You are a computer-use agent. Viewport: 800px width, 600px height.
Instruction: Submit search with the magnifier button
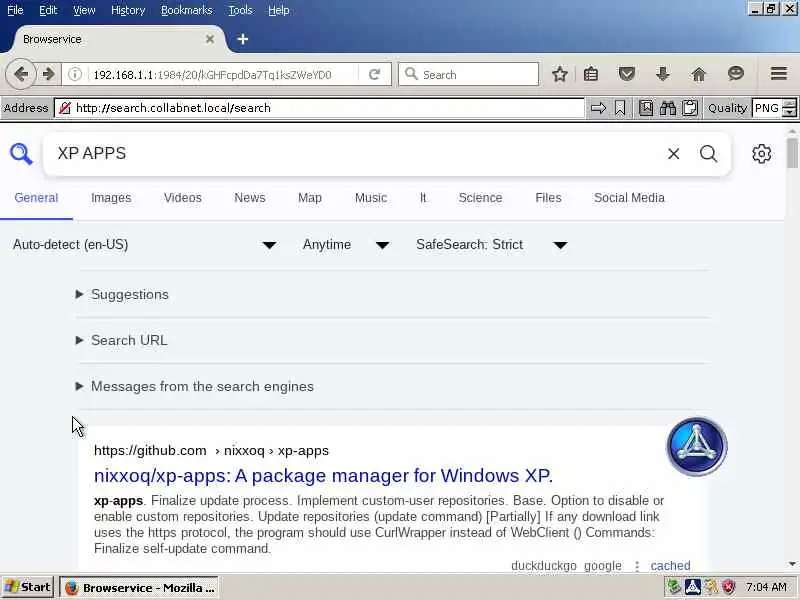pyautogui.click(x=708, y=154)
